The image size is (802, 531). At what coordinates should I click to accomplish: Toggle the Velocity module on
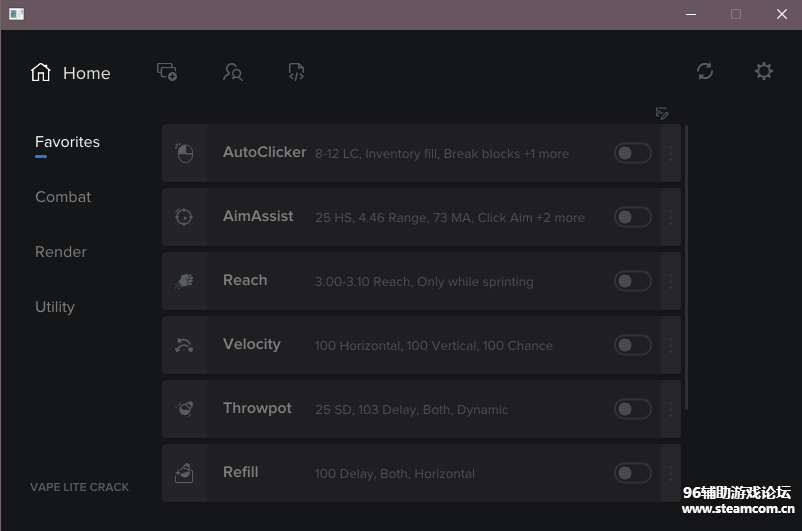pos(632,345)
